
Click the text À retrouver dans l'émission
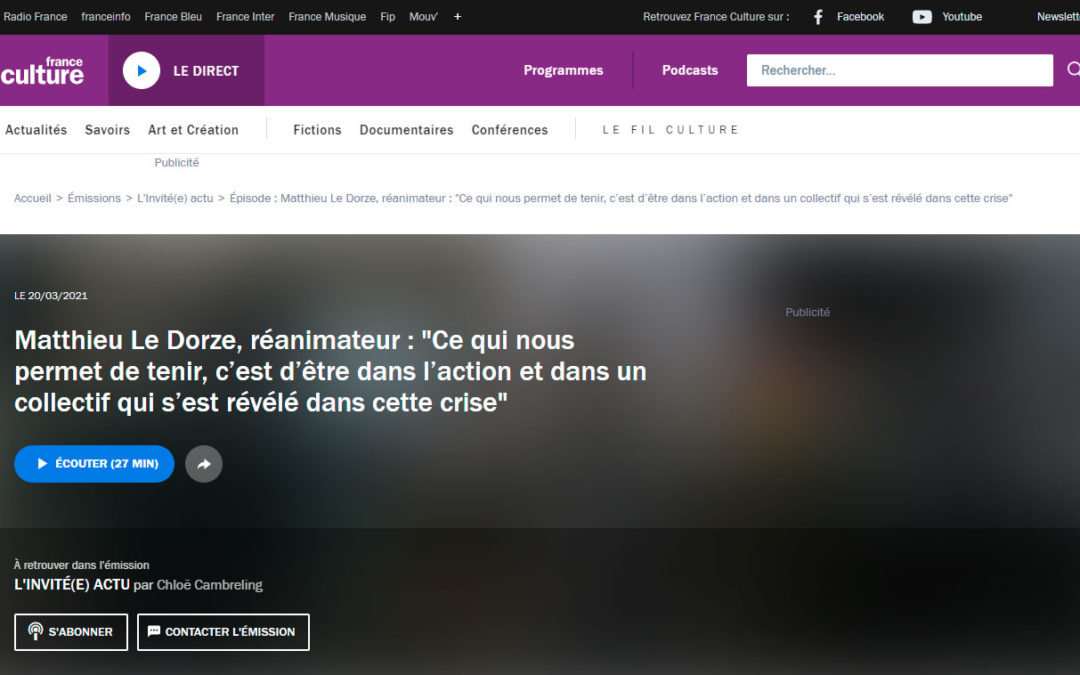click(x=81, y=565)
